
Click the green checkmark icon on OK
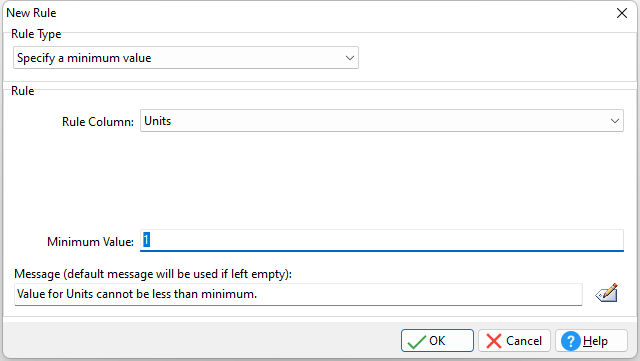(416, 341)
